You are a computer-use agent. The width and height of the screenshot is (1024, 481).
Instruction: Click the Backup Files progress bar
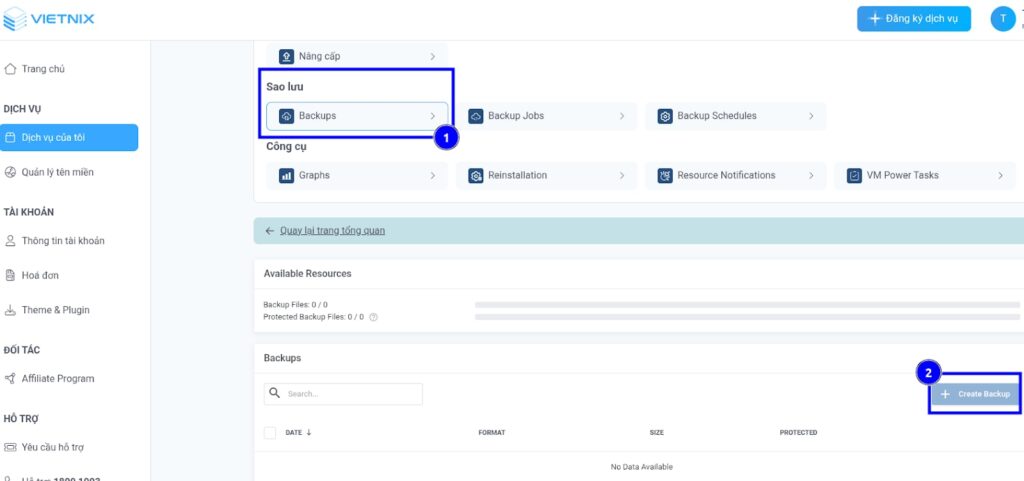[747, 305]
